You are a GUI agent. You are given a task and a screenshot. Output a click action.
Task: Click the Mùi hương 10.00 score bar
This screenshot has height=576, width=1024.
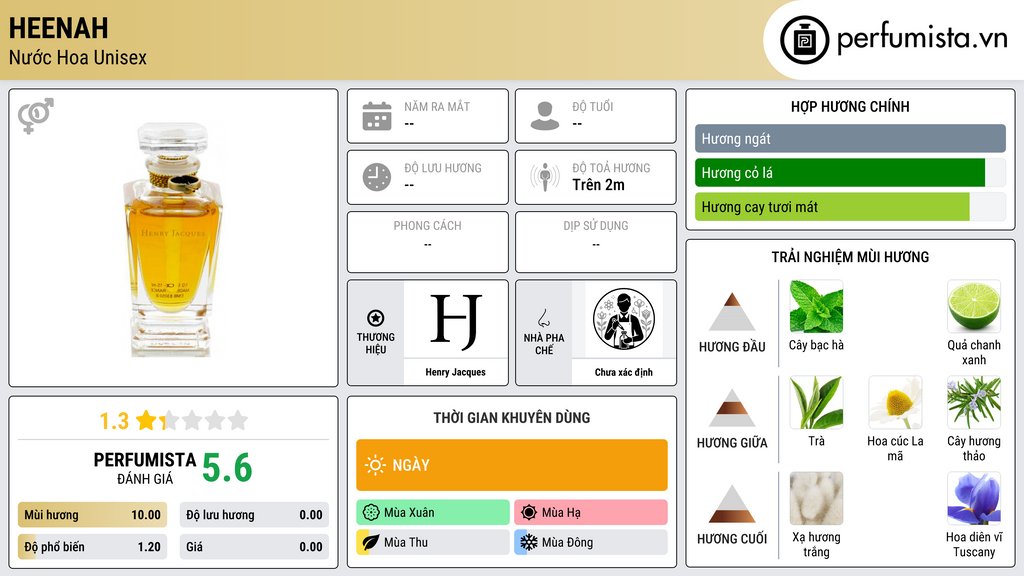(x=92, y=515)
